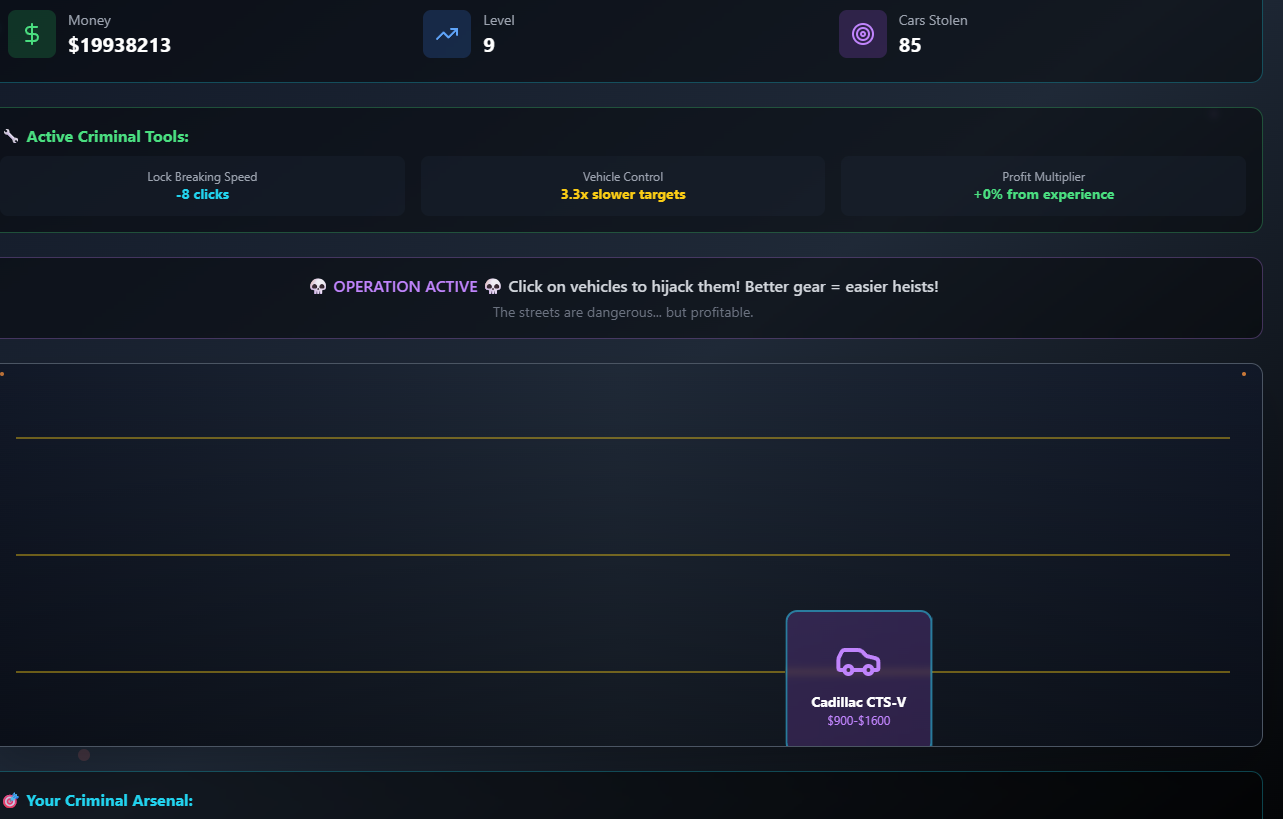Click the purple target Cars Stolen icon

(863, 34)
